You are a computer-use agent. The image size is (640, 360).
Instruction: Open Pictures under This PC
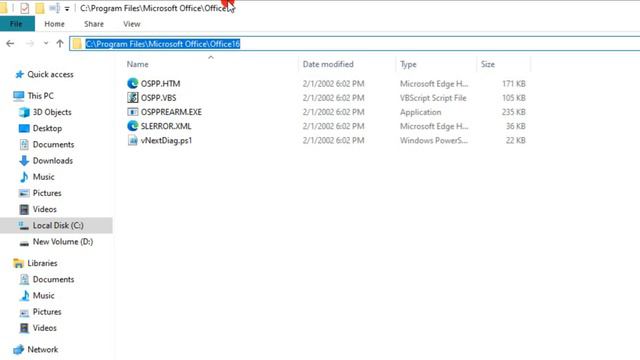pos(47,193)
